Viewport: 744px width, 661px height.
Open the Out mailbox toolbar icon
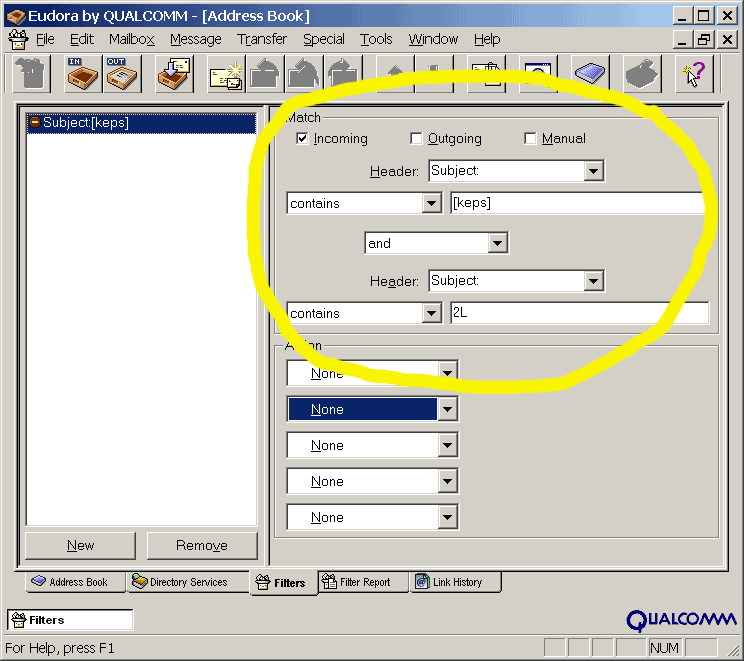pyautogui.click(x=122, y=74)
